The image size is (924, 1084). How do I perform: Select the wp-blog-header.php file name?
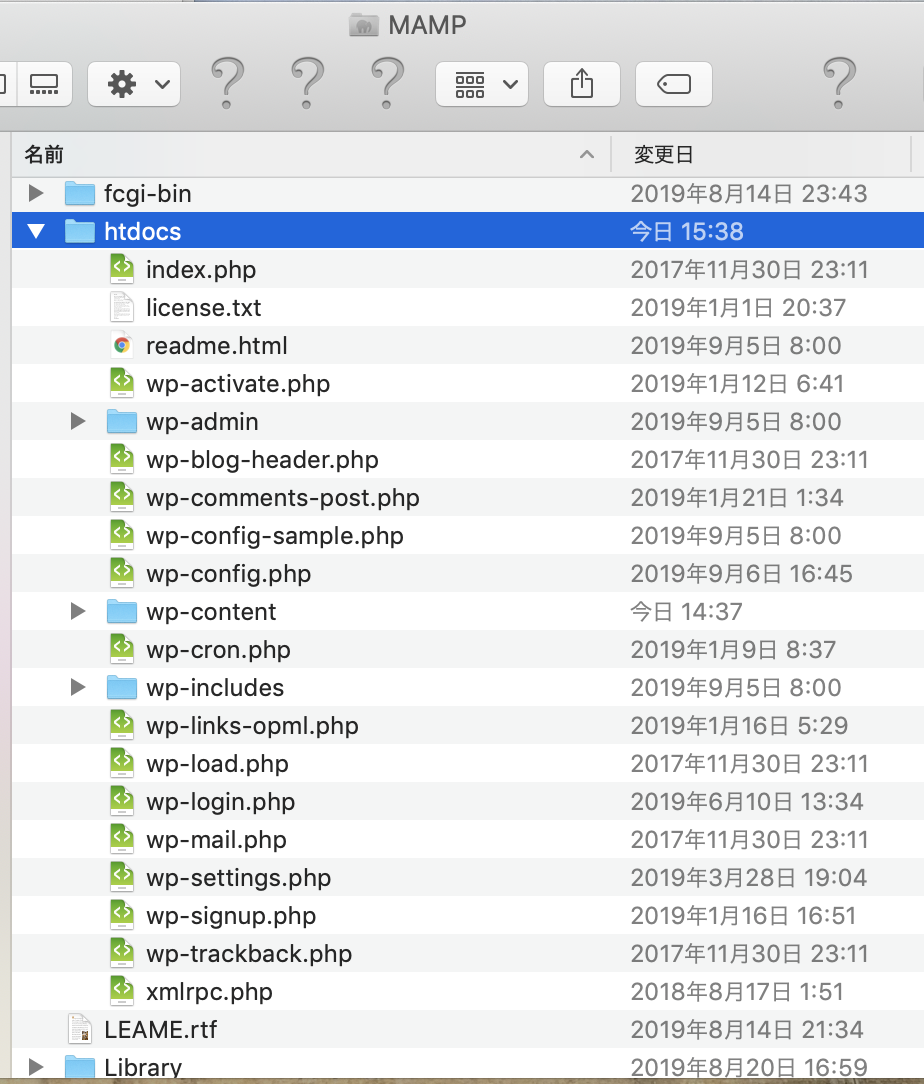pyautogui.click(x=263, y=460)
